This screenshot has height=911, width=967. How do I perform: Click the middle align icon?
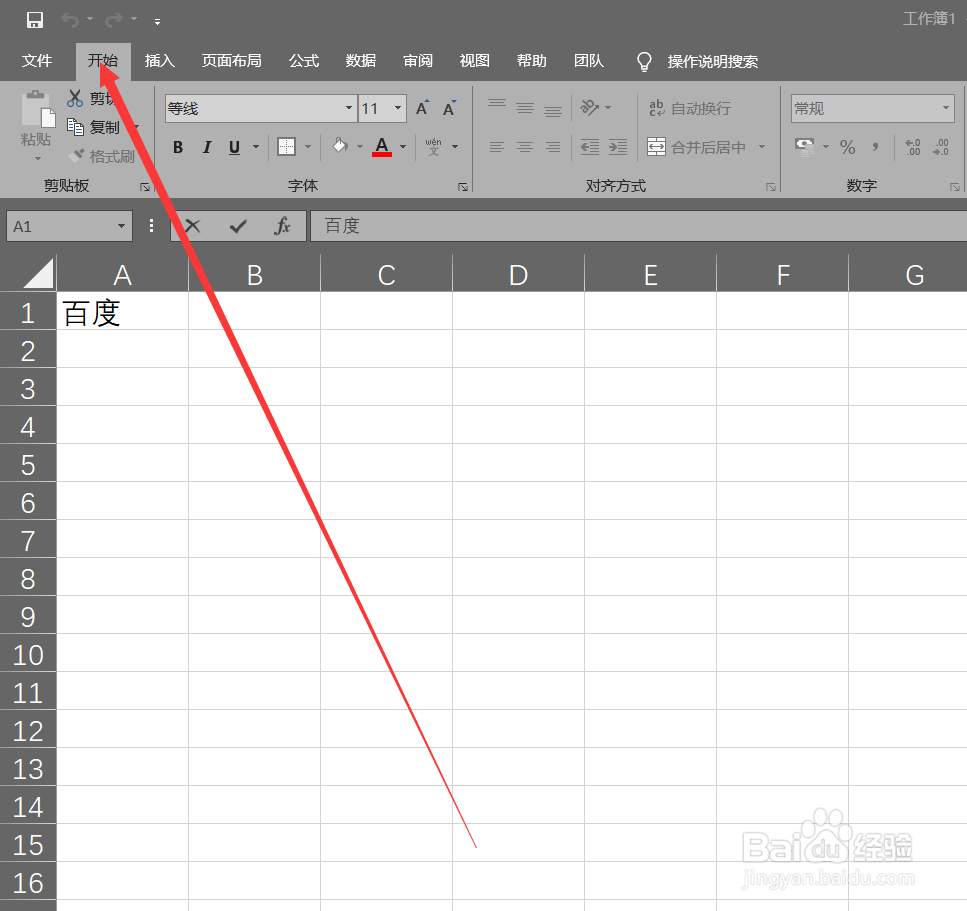tap(525, 109)
